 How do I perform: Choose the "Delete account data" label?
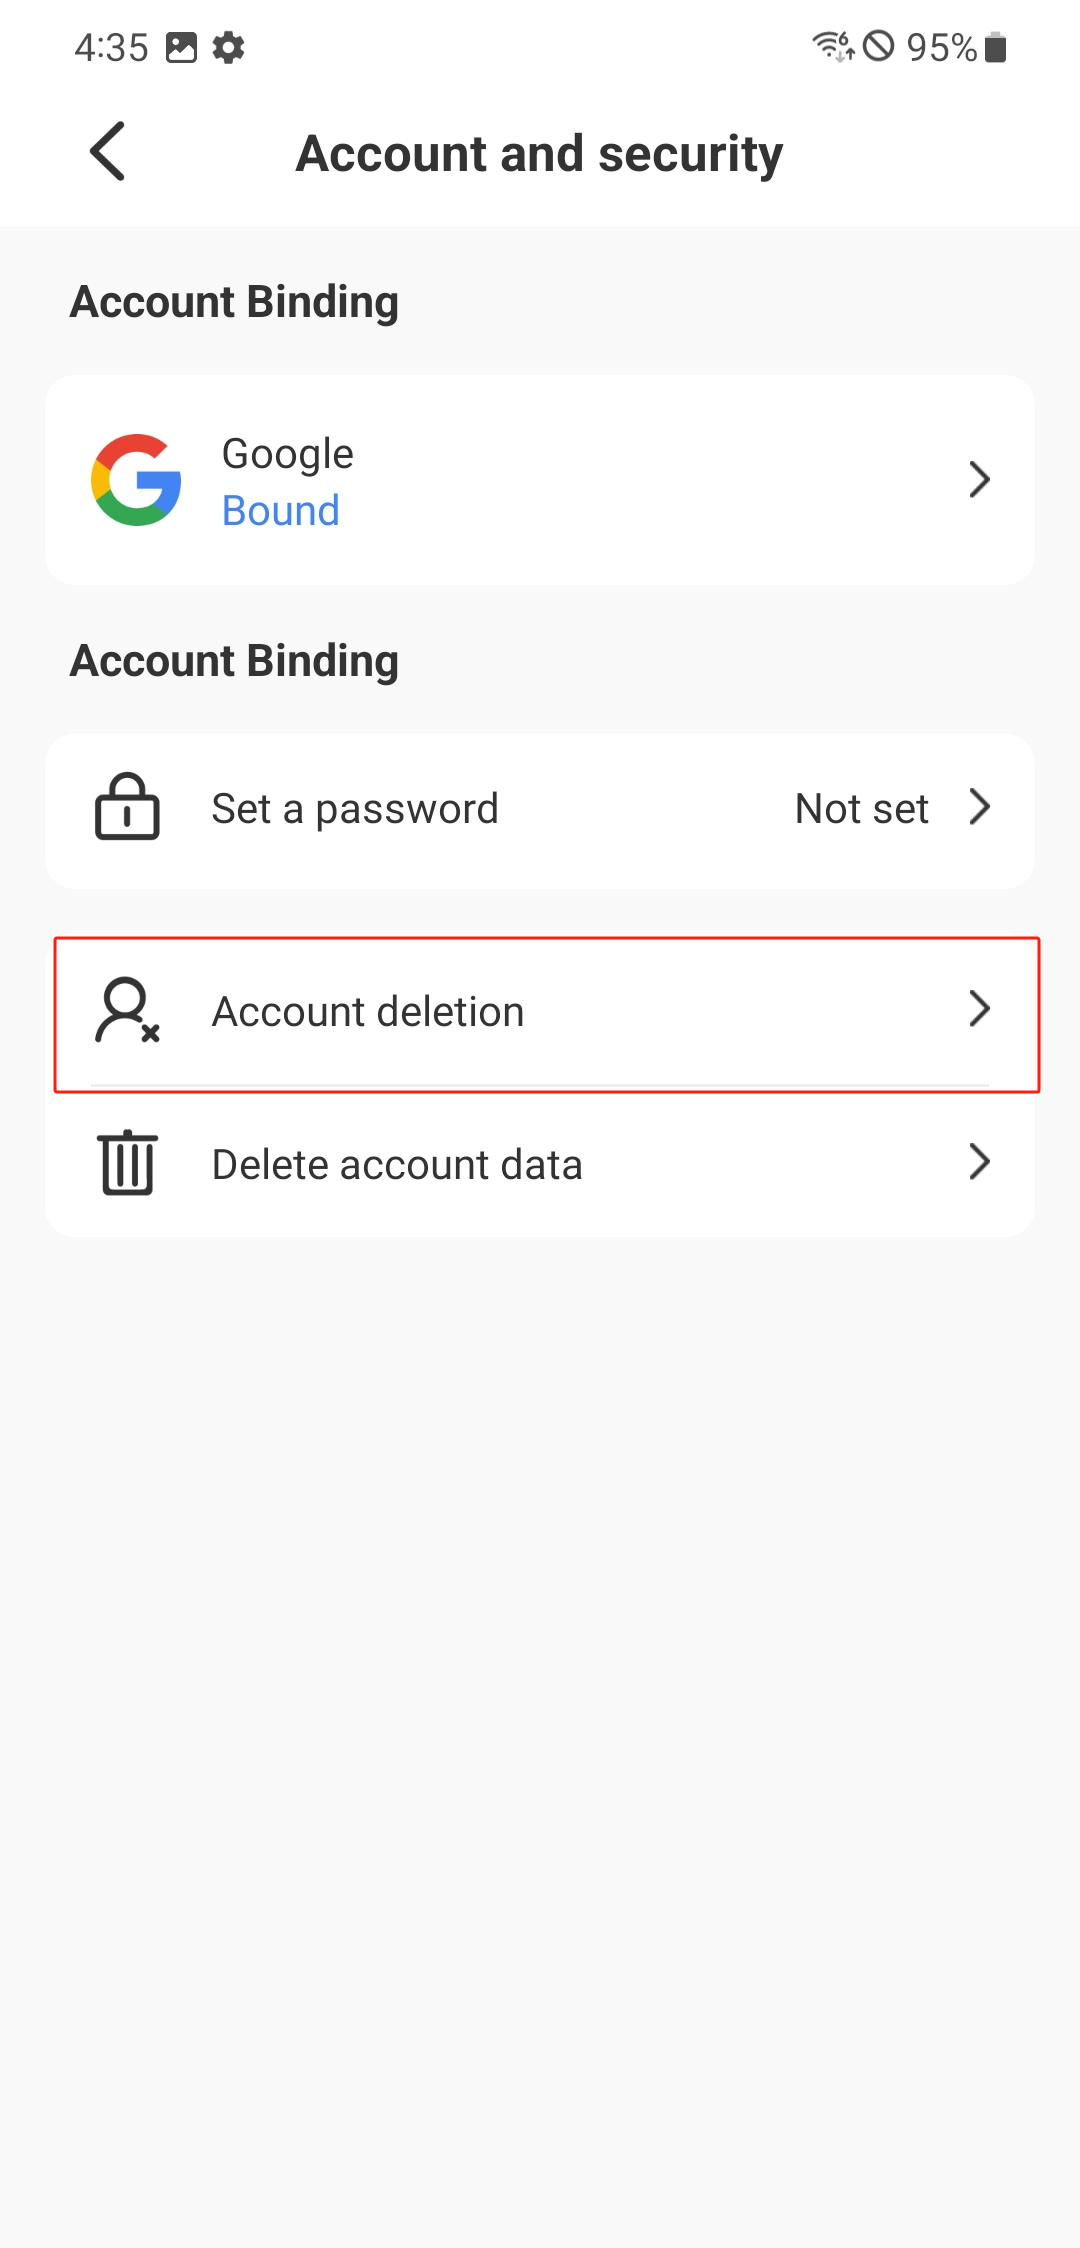pyautogui.click(x=397, y=1165)
